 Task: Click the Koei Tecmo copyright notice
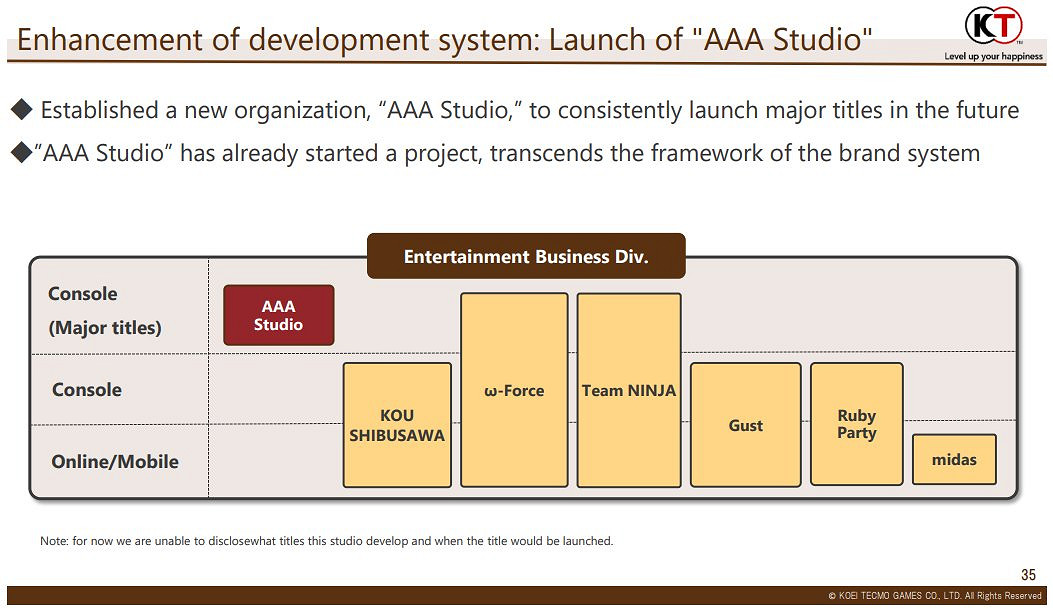coord(934,596)
